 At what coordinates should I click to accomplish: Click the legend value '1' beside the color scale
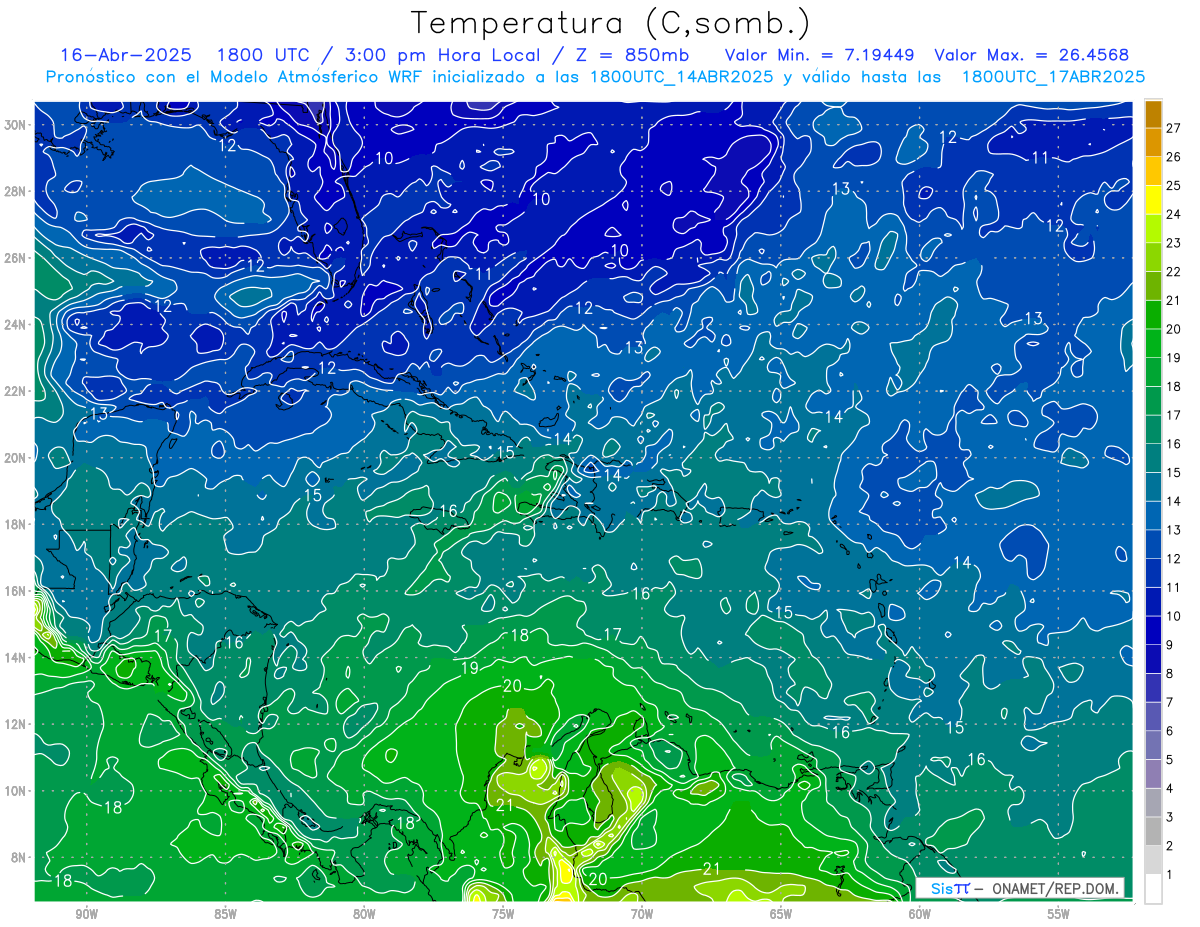click(1170, 874)
